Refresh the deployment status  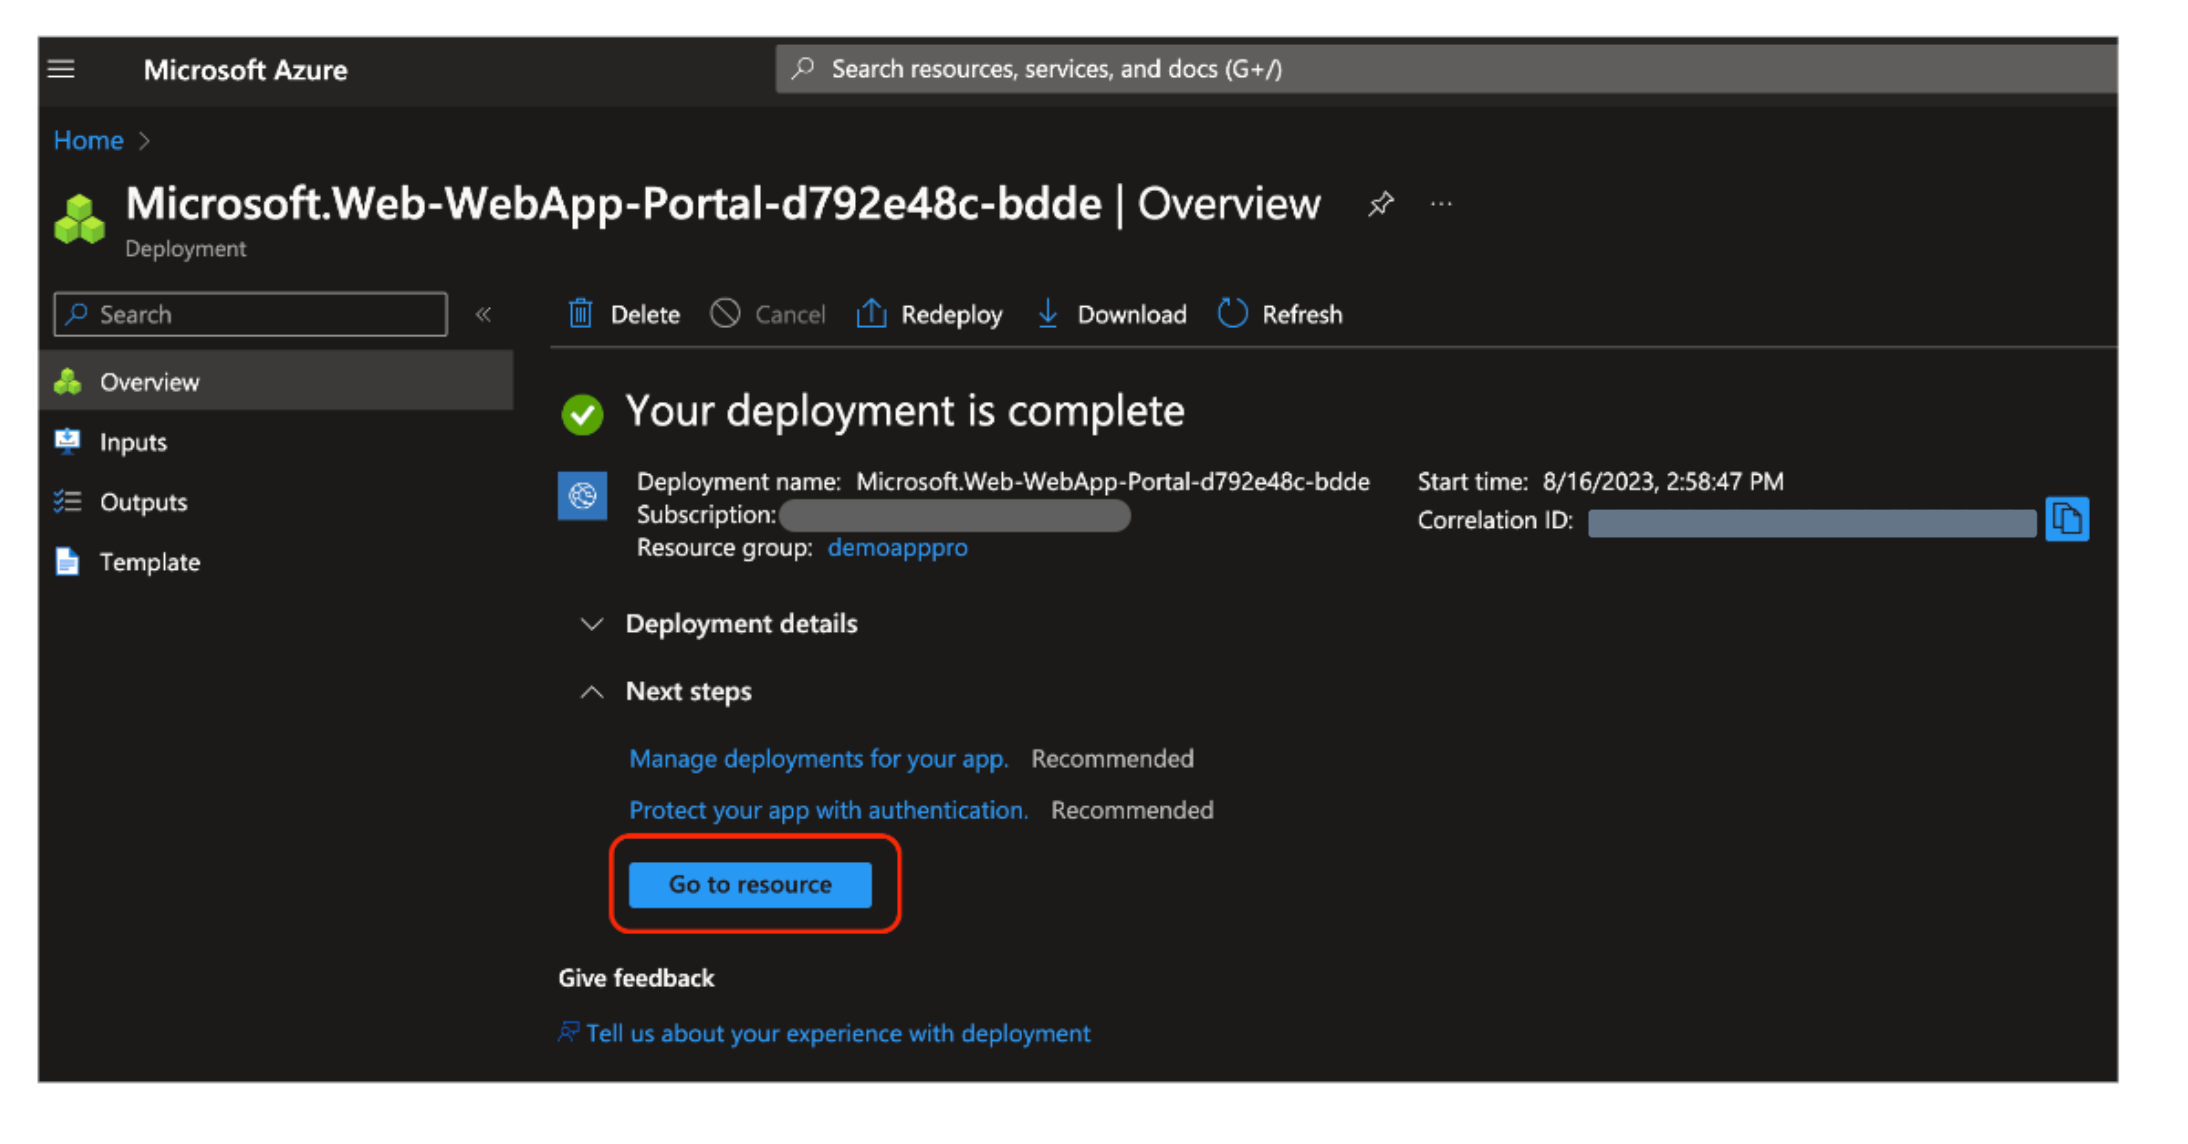1232,314
